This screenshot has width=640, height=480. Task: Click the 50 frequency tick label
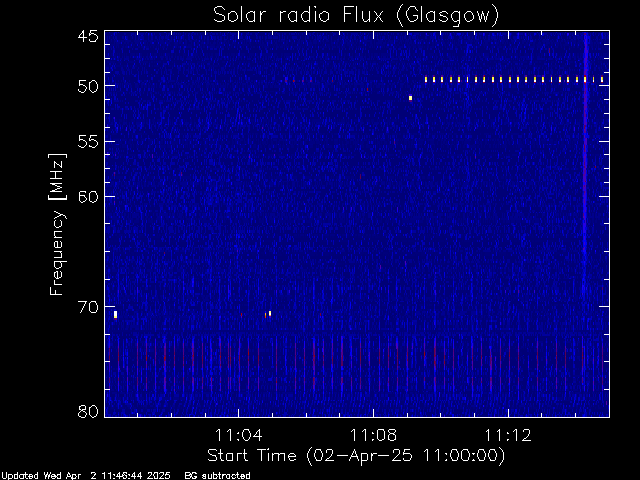88,86
